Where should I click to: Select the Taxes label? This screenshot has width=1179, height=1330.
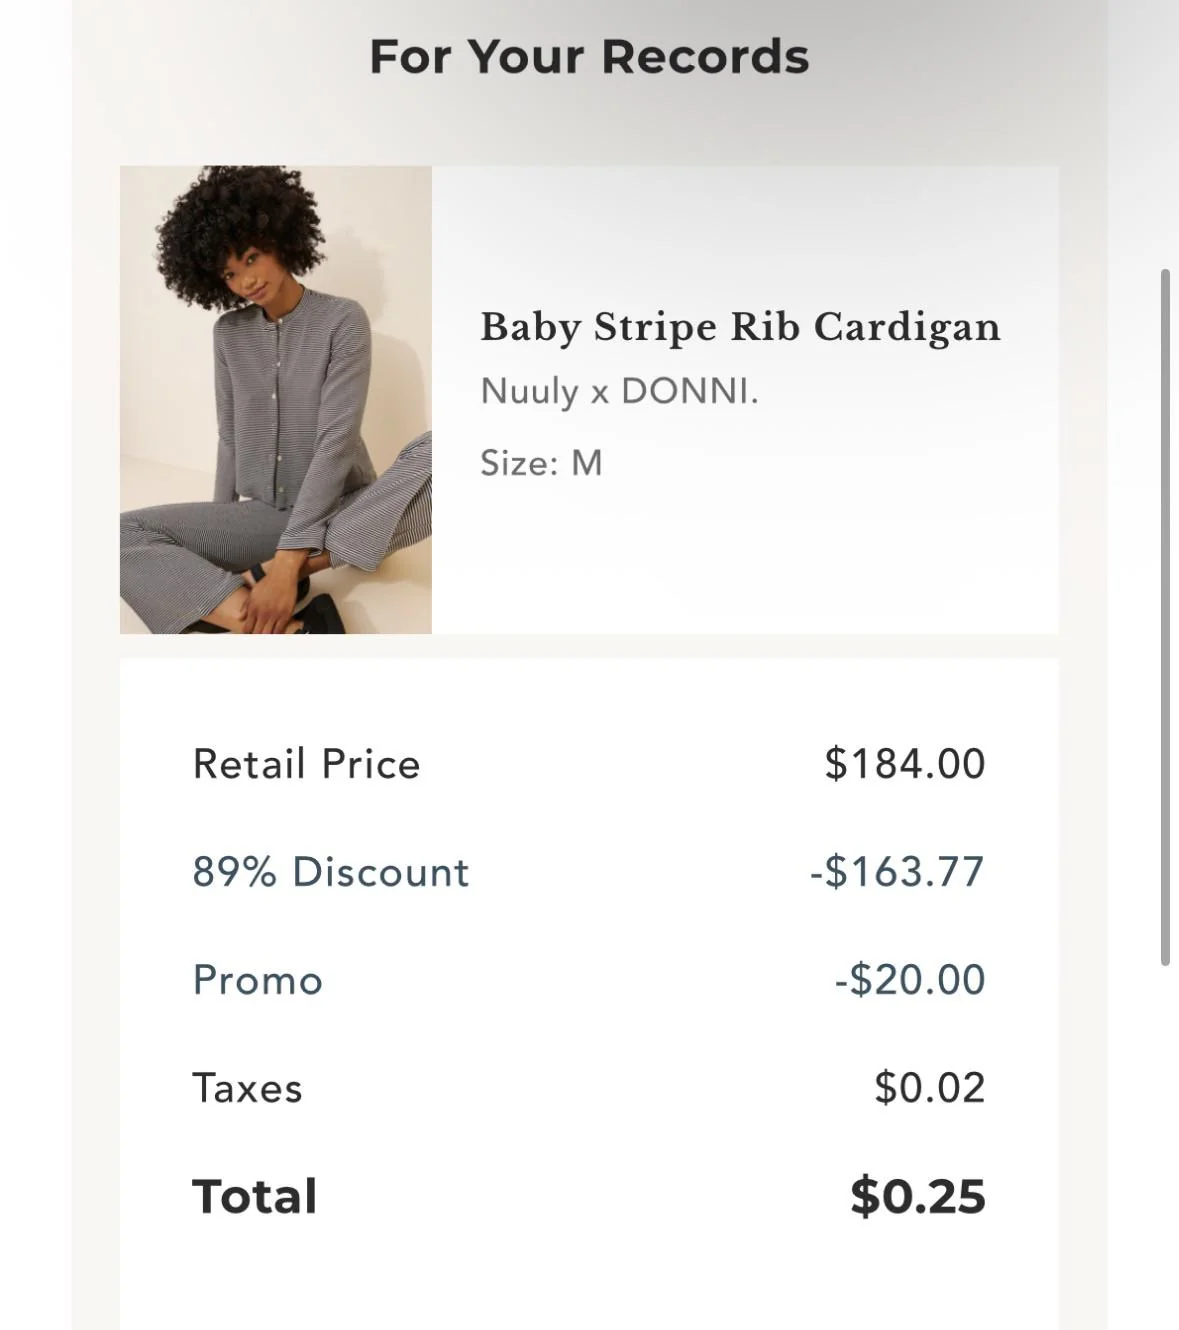click(247, 1087)
